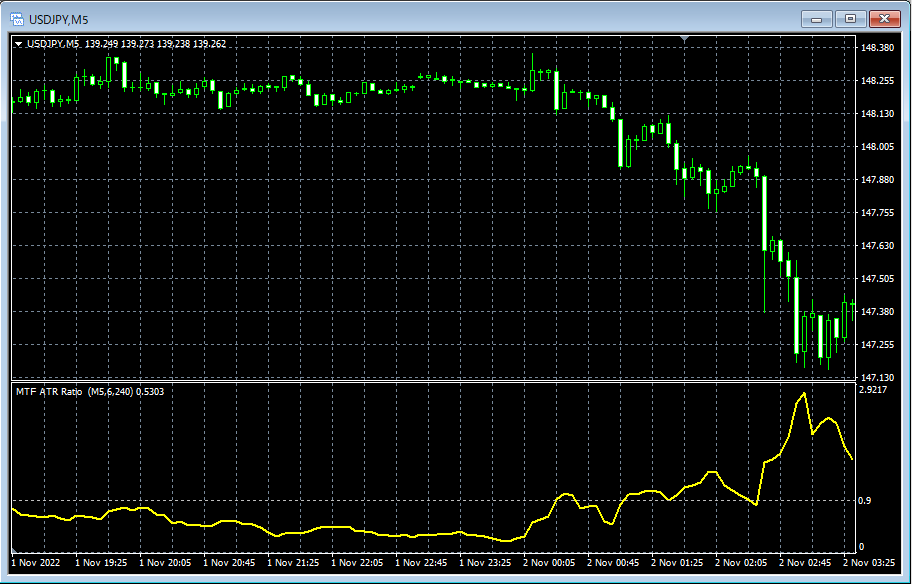Click the 1 Nov 21:25 time label

pyautogui.click(x=293, y=562)
